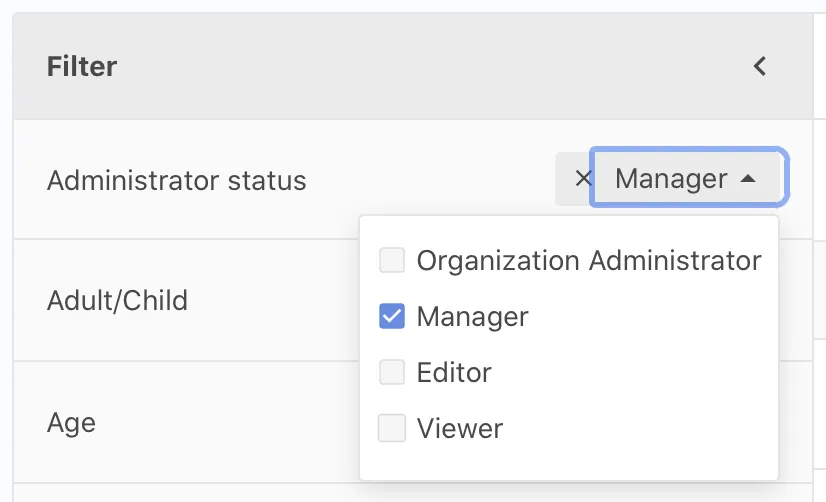826x502 pixels.
Task: Pick the Viewer option label
Action: (x=460, y=429)
